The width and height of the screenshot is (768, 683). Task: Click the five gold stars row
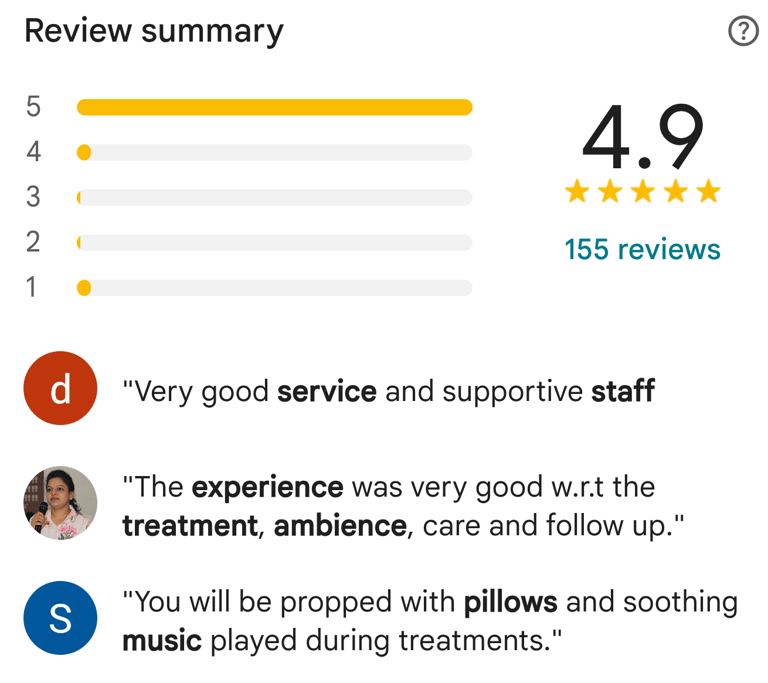click(643, 191)
